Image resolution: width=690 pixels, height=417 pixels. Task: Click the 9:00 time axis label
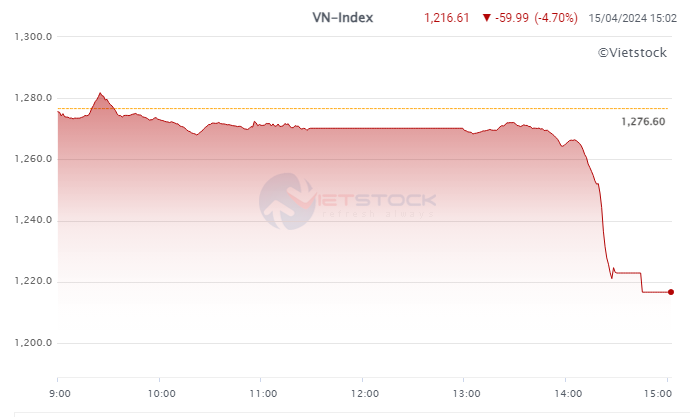pyautogui.click(x=59, y=394)
